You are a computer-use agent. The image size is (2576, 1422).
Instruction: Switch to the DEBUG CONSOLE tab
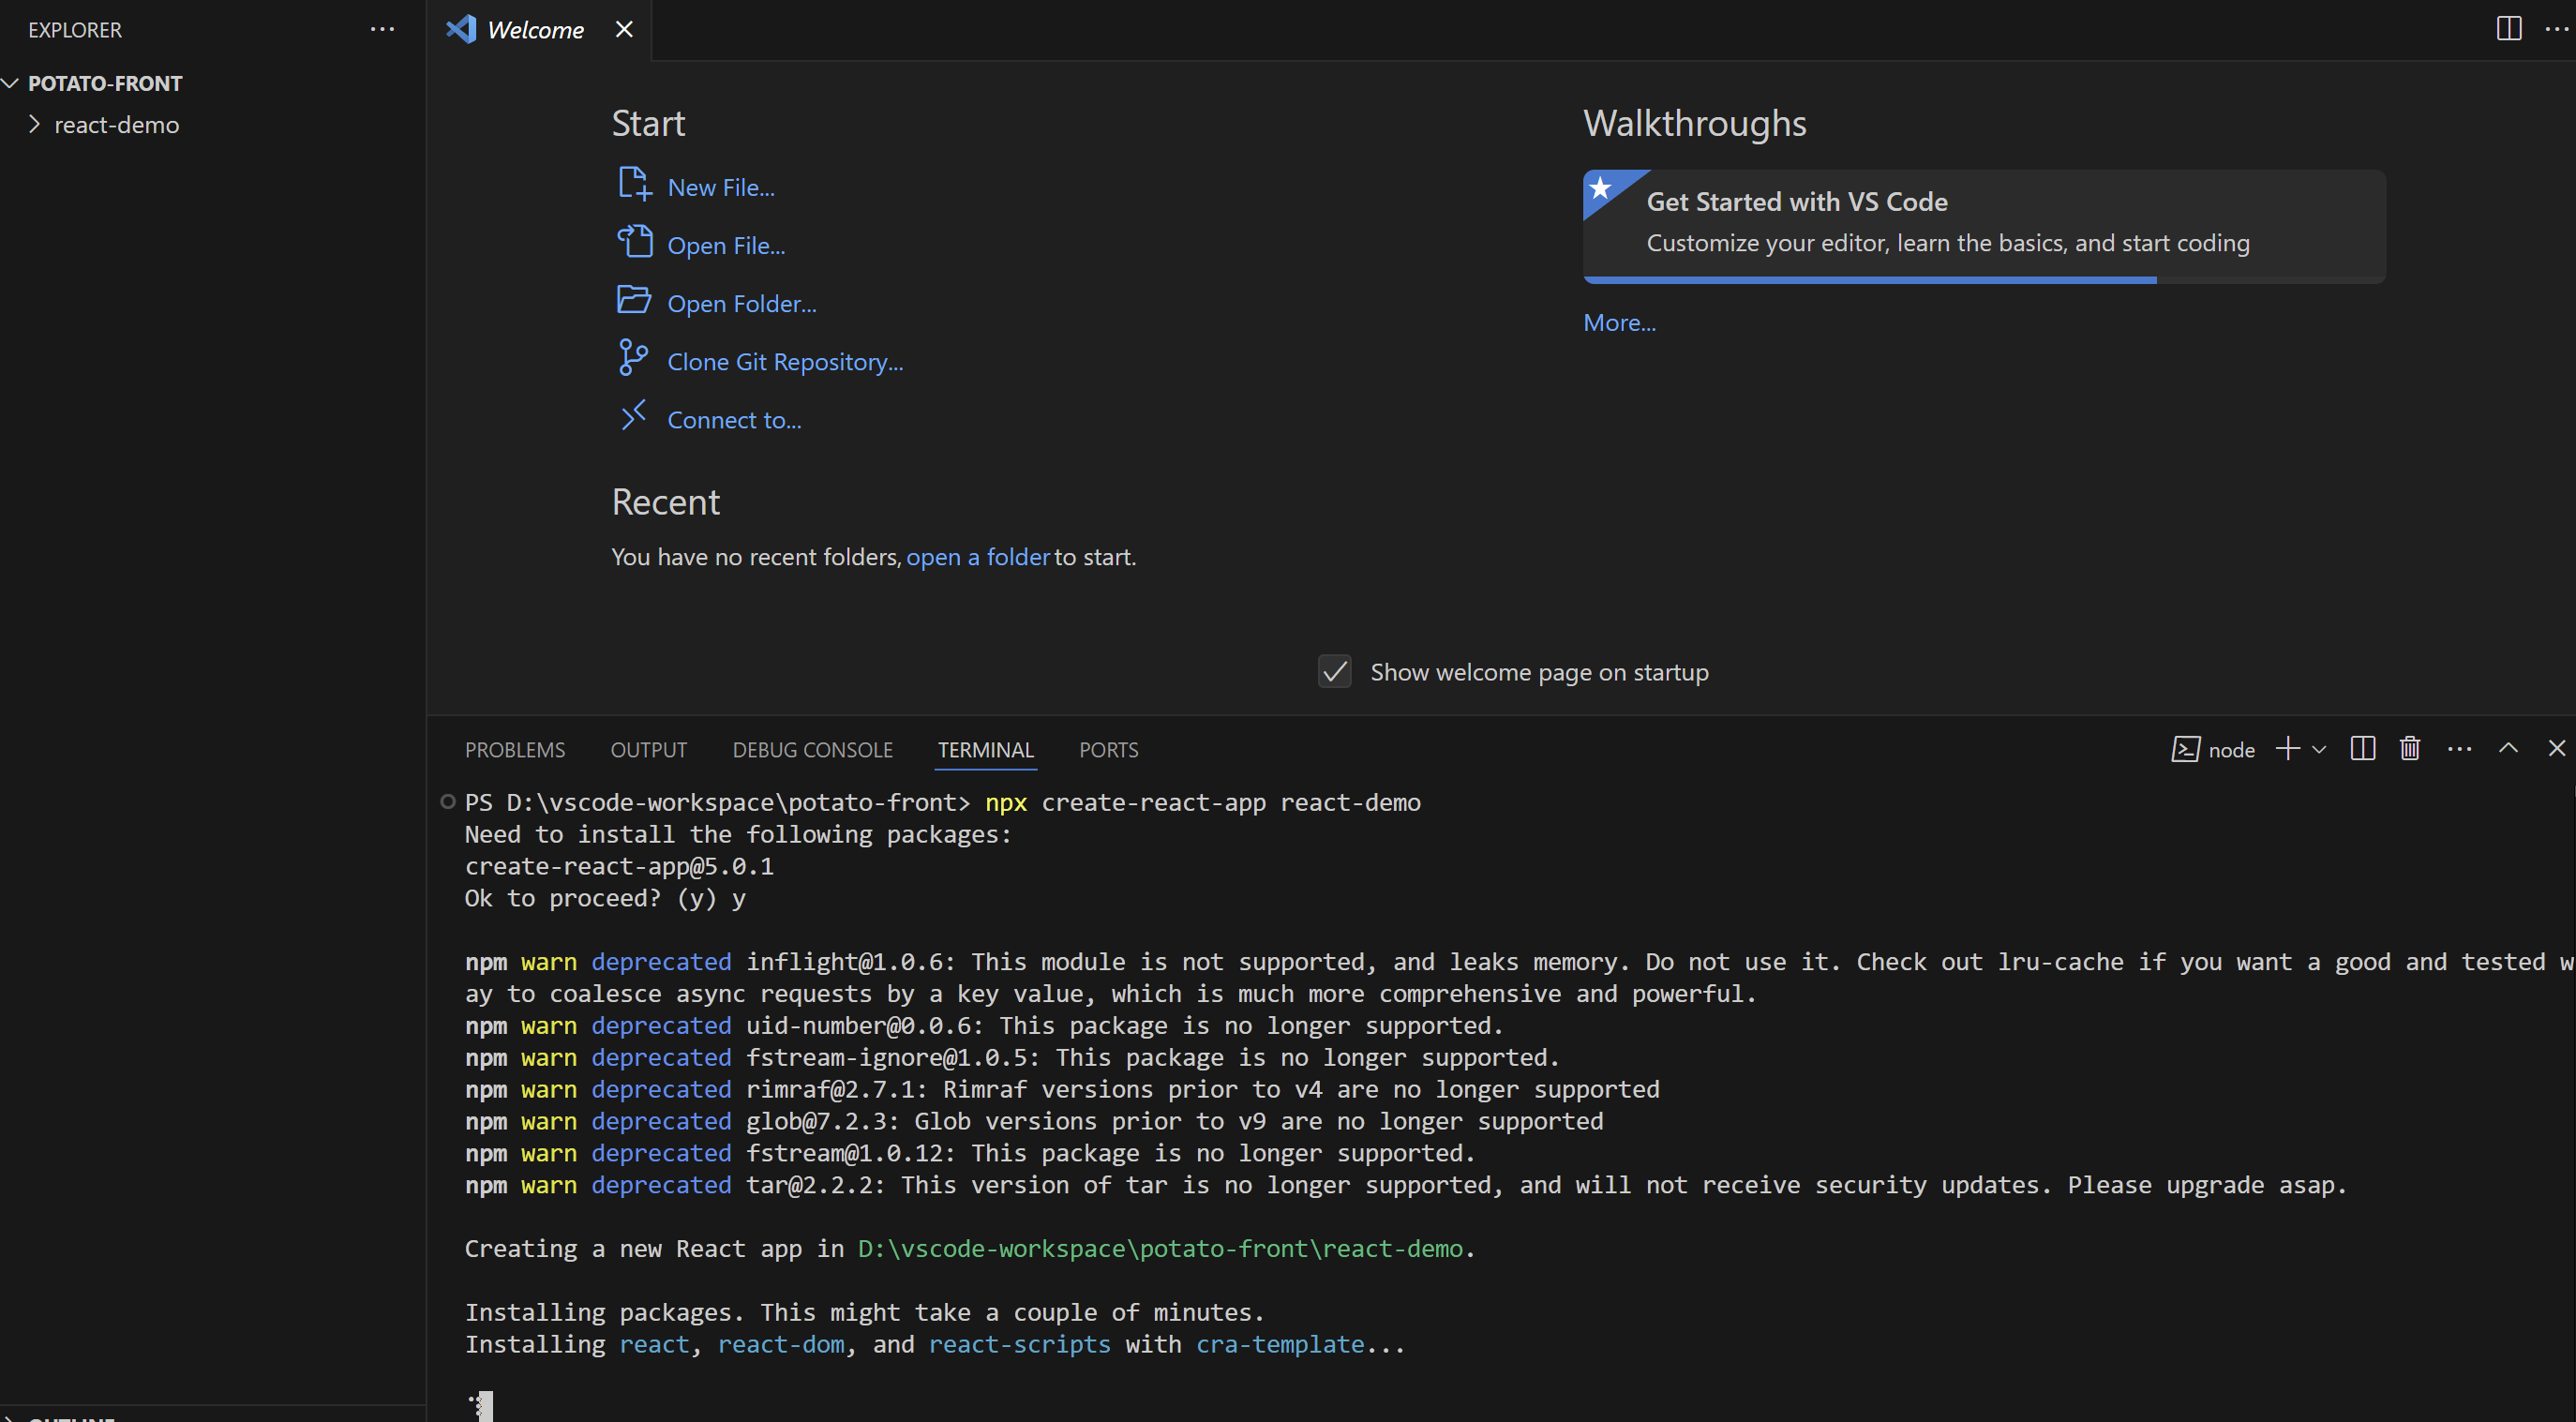(812, 750)
